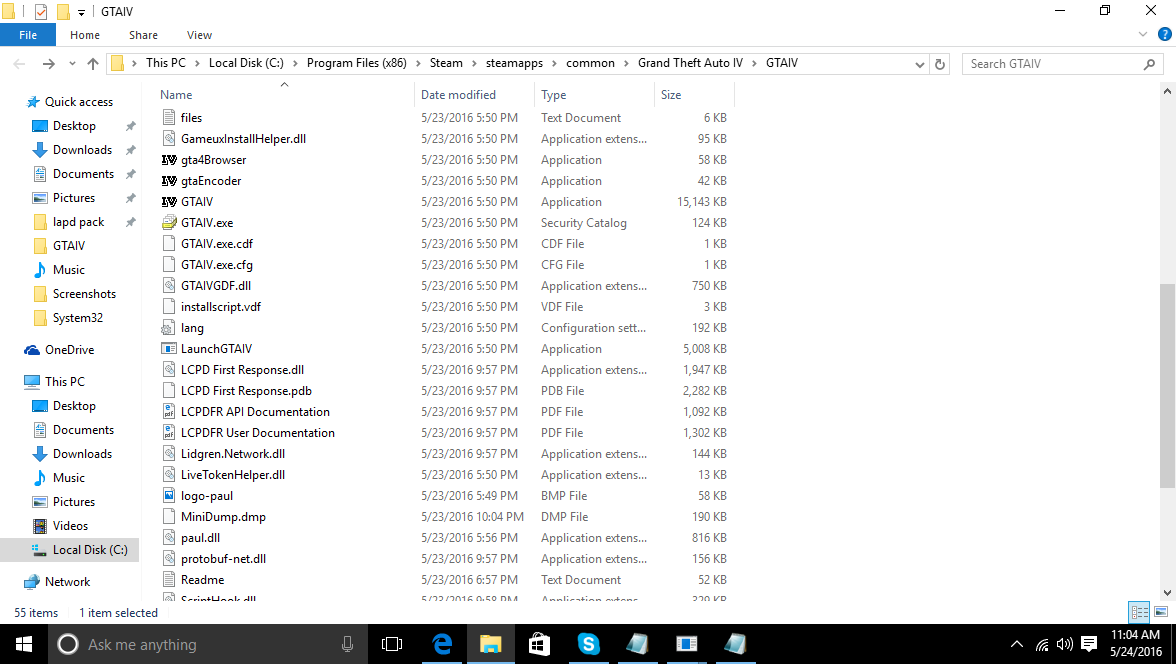The width and height of the screenshot is (1176, 664).
Task: Select the installscript.vdf file name
Action: point(220,307)
